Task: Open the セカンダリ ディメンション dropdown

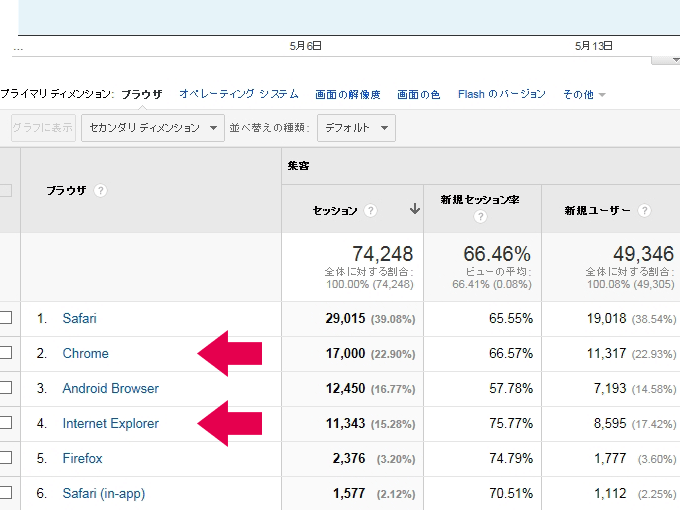Action: (x=153, y=128)
